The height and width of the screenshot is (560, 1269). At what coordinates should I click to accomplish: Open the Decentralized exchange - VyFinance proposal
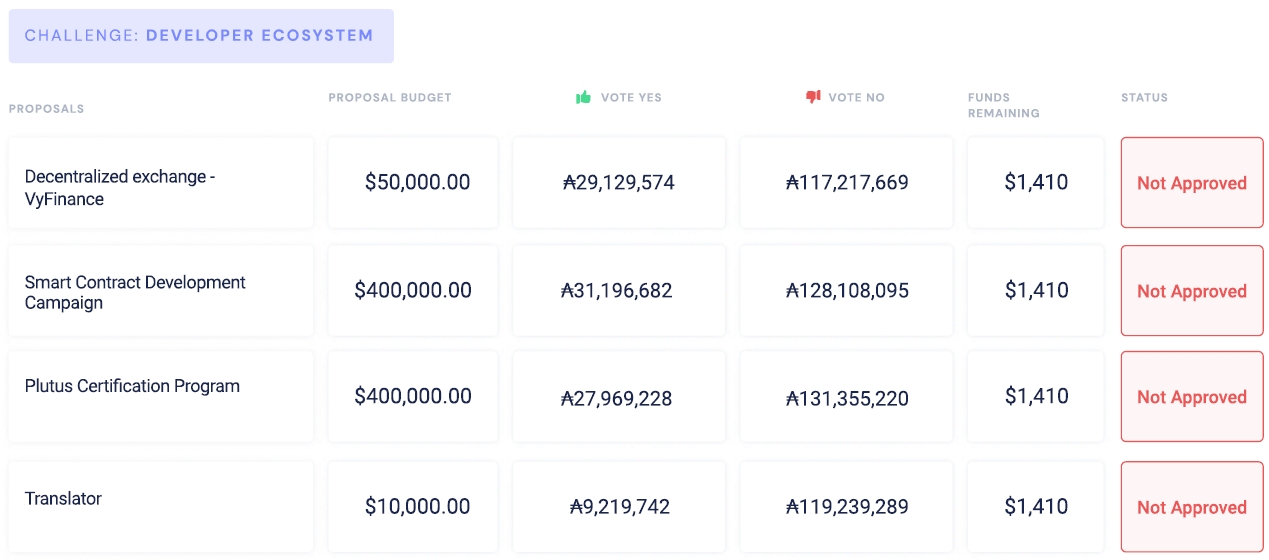[x=120, y=187]
